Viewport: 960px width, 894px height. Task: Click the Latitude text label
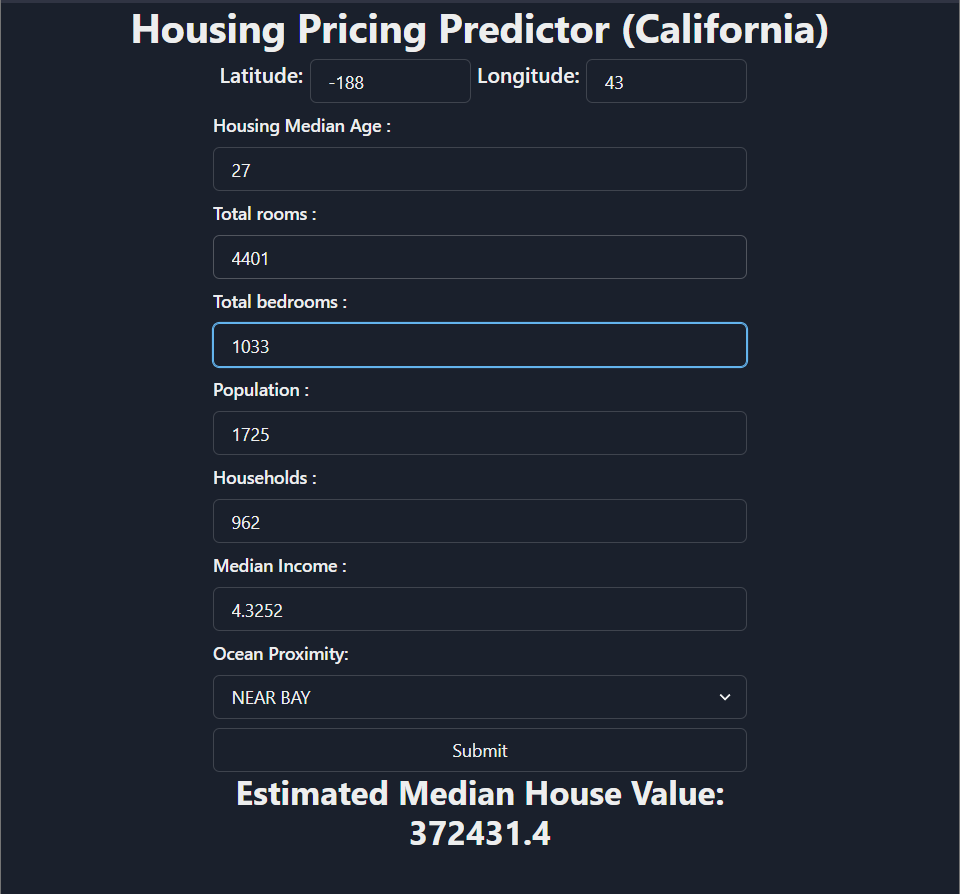[261, 76]
